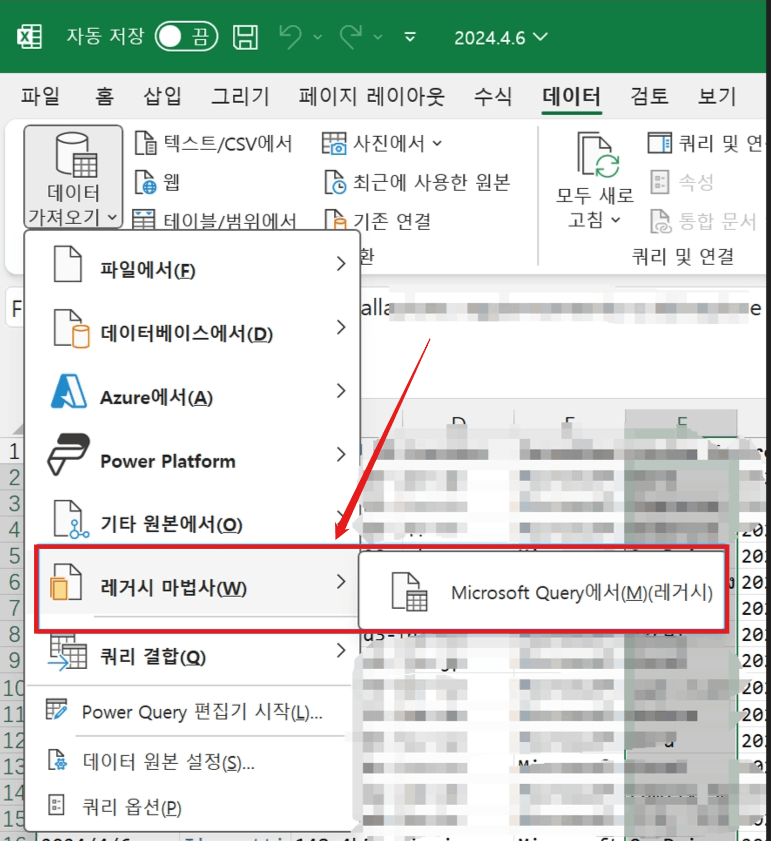771x841 pixels.
Task: Click 기존 연결 button
Action: tap(378, 220)
